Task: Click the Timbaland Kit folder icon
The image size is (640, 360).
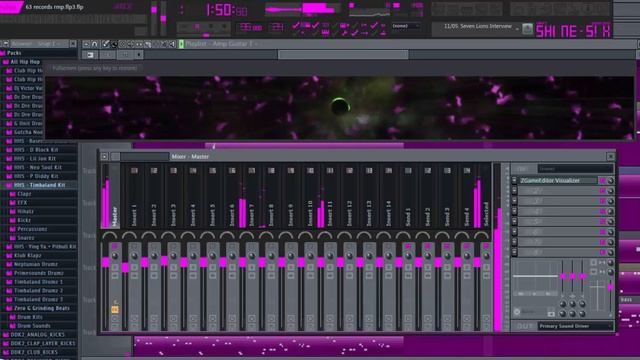Action: point(9,185)
